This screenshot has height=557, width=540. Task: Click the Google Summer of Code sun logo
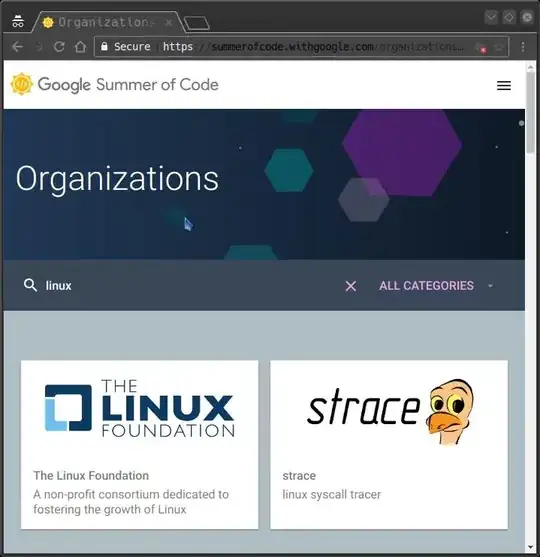click(x=22, y=84)
